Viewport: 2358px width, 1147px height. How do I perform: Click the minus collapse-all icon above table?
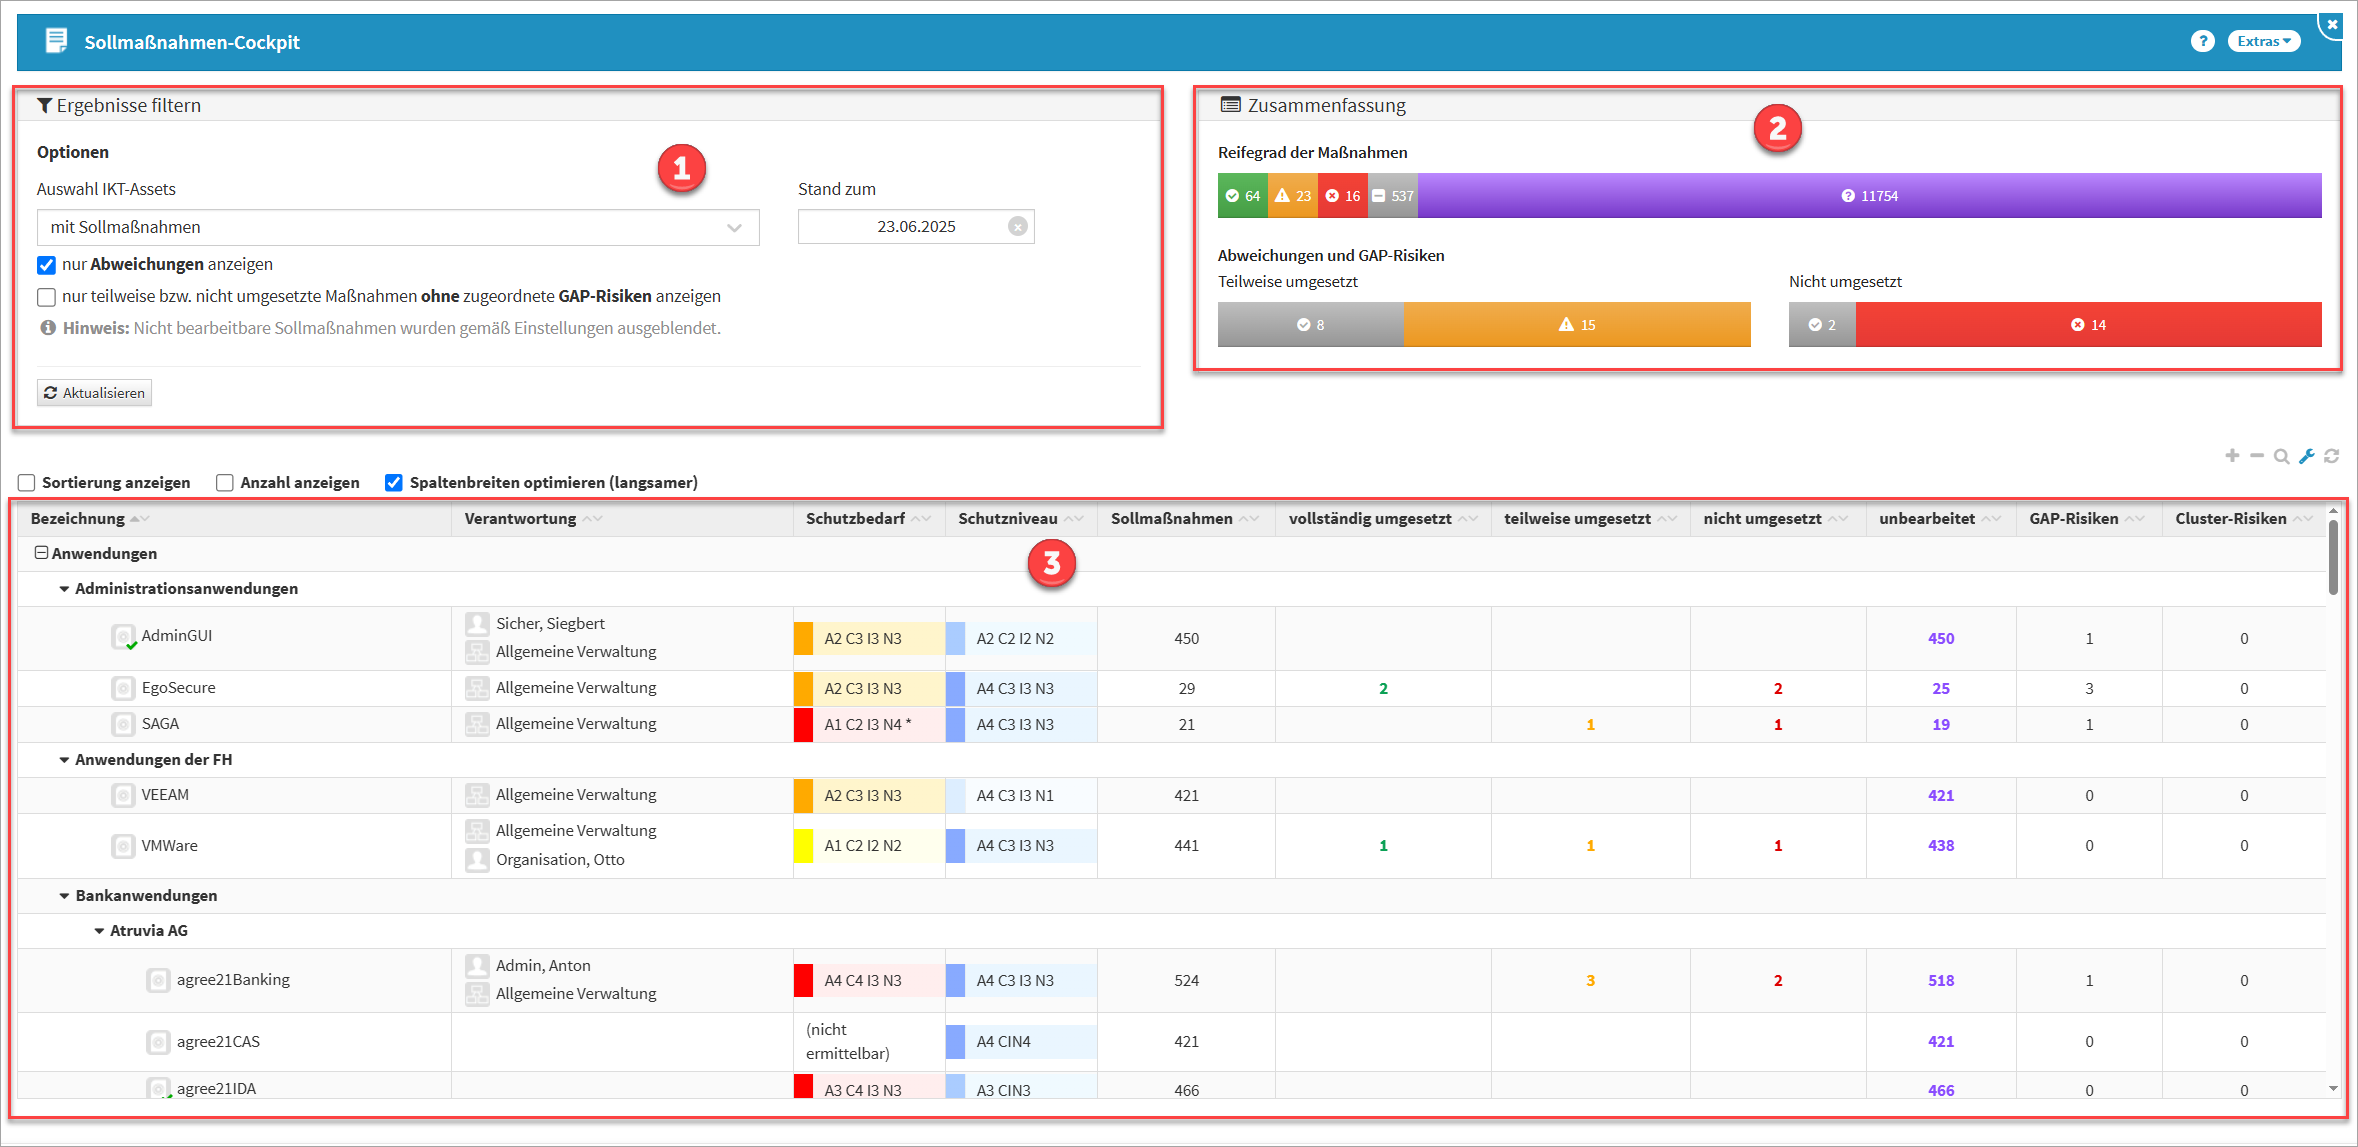(x=2257, y=456)
